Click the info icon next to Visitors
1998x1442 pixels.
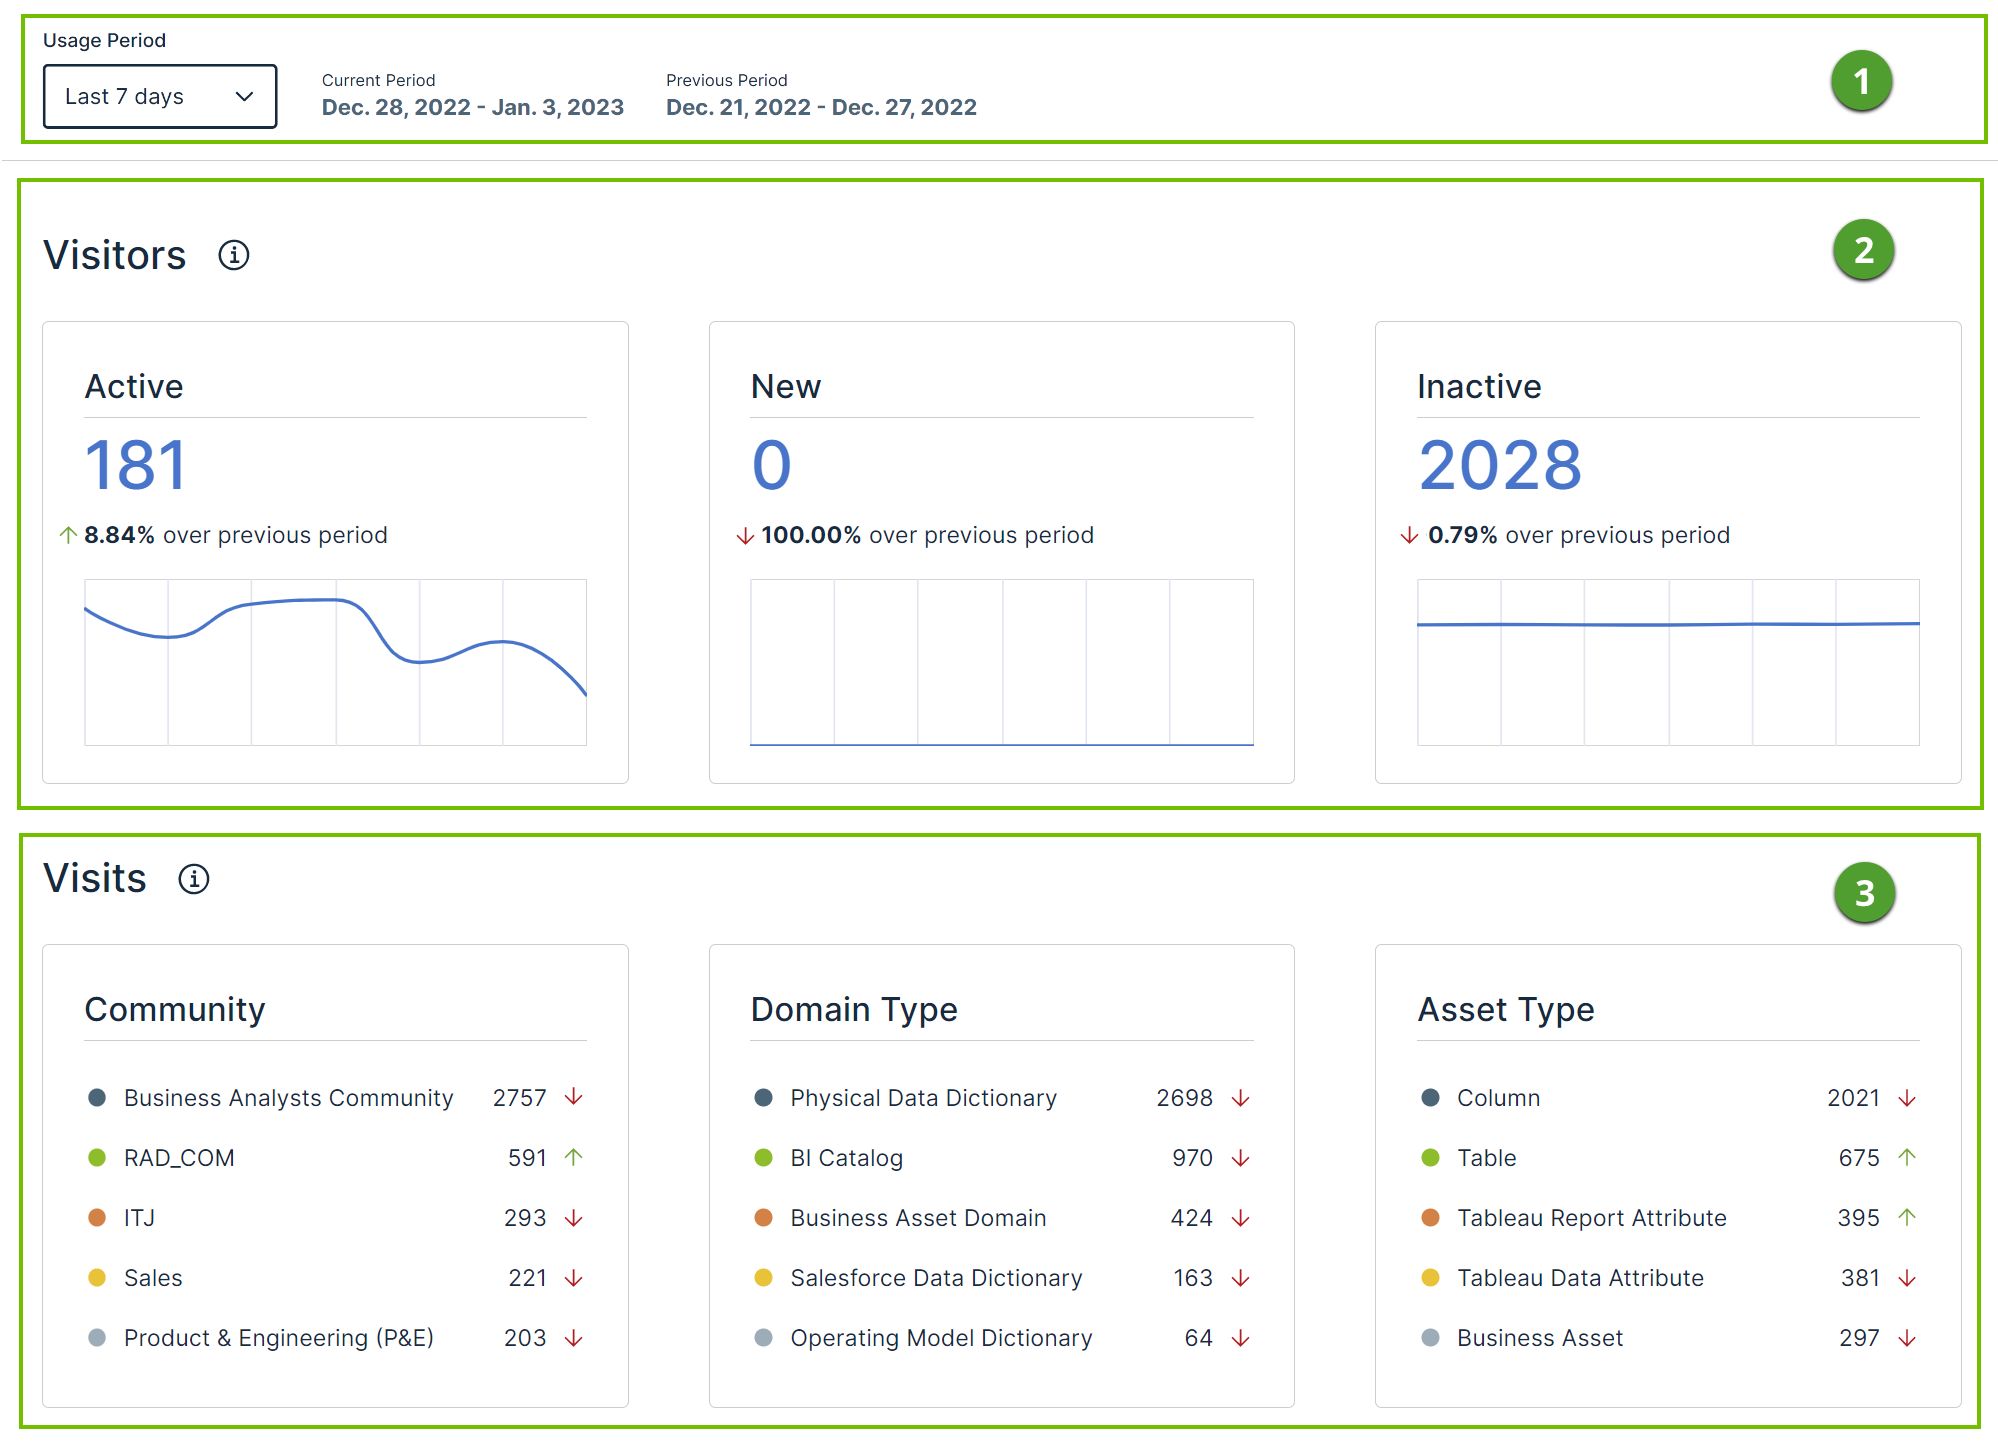click(236, 256)
